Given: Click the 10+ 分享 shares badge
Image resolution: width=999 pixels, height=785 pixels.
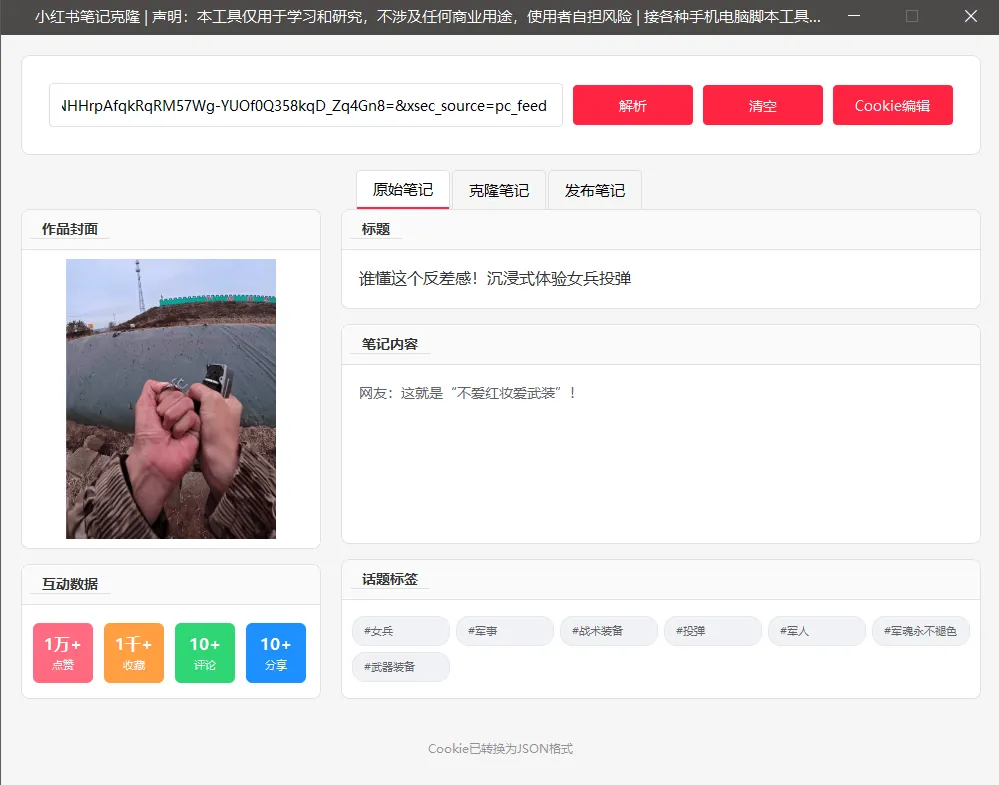Looking at the screenshot, I should point(275,653).
